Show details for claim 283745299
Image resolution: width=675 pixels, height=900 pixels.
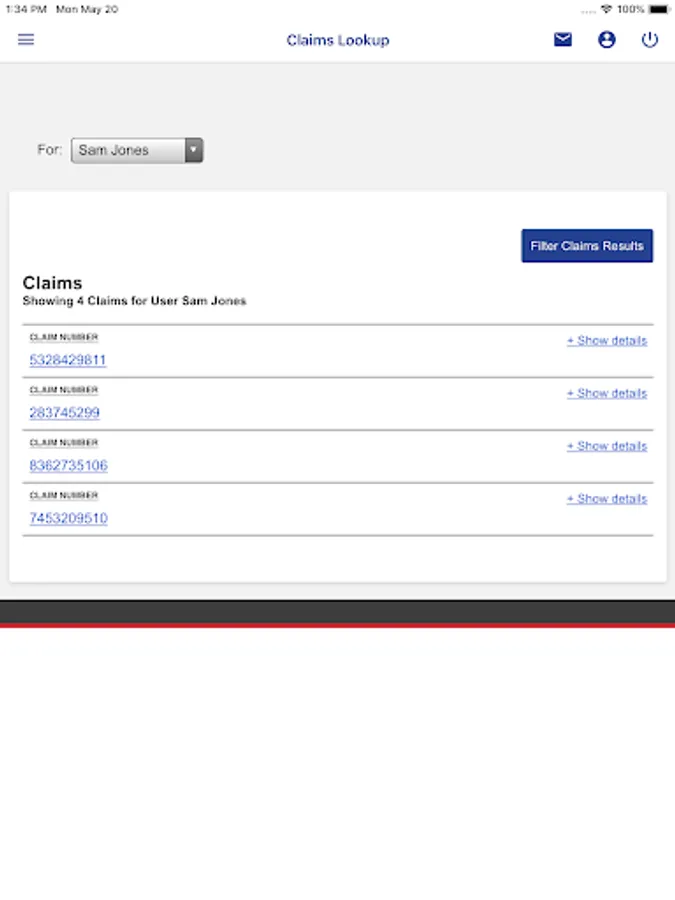click(607, 393)
